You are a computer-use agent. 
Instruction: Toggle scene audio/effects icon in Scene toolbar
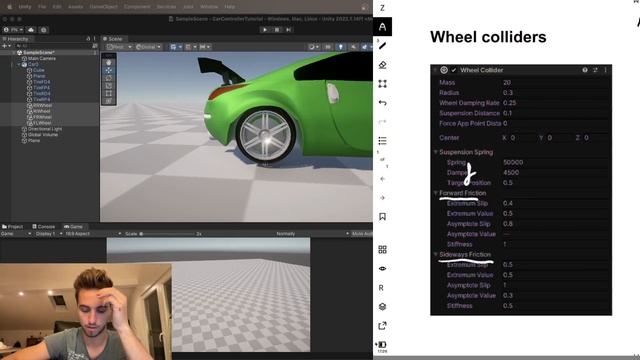click(353, 47)
